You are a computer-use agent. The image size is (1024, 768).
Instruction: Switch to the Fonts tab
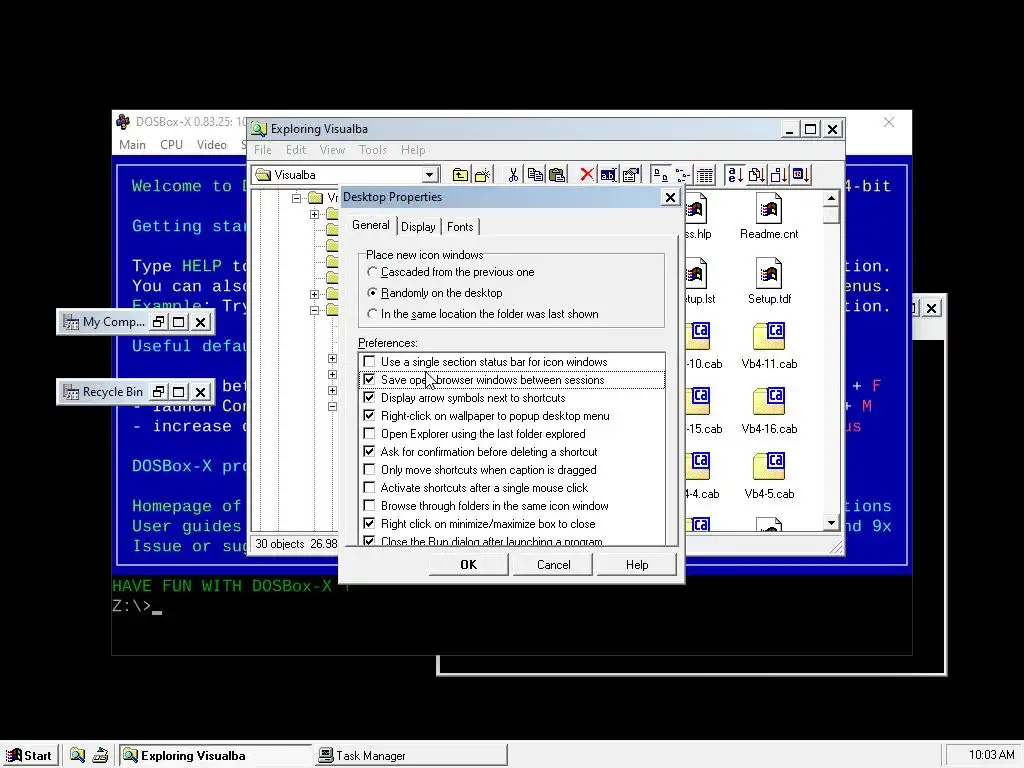pos(460,227)
